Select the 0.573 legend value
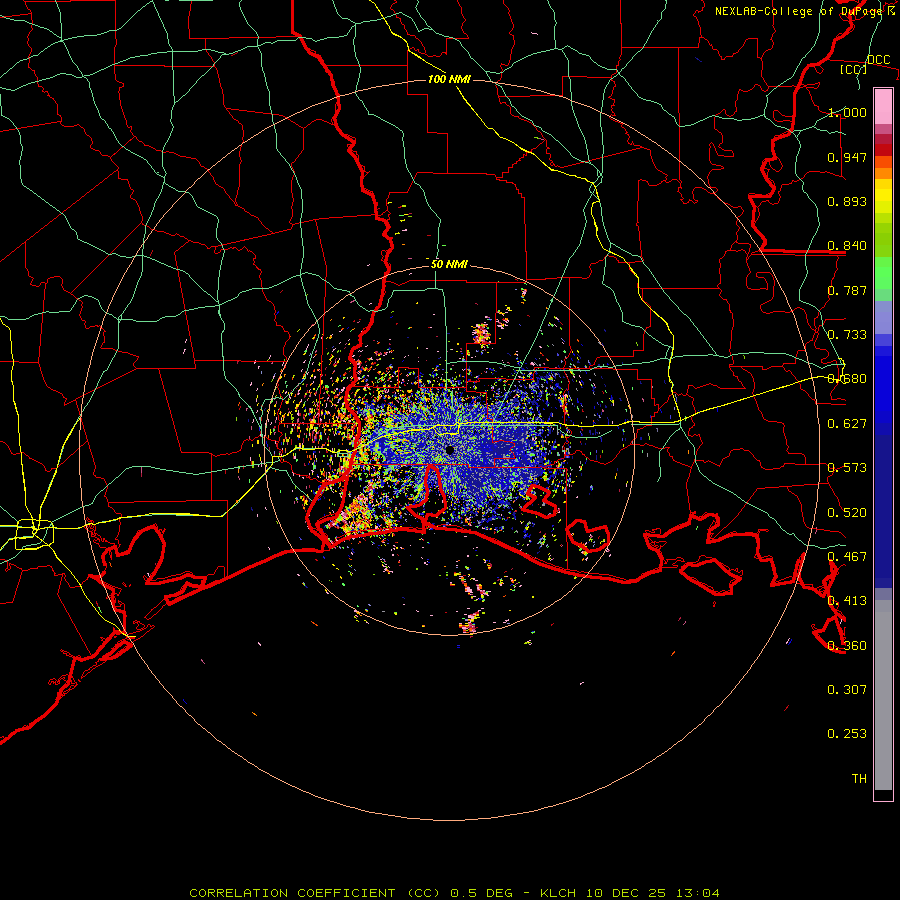The height and width of the screenshot is (900, 900). coord(847,468)
